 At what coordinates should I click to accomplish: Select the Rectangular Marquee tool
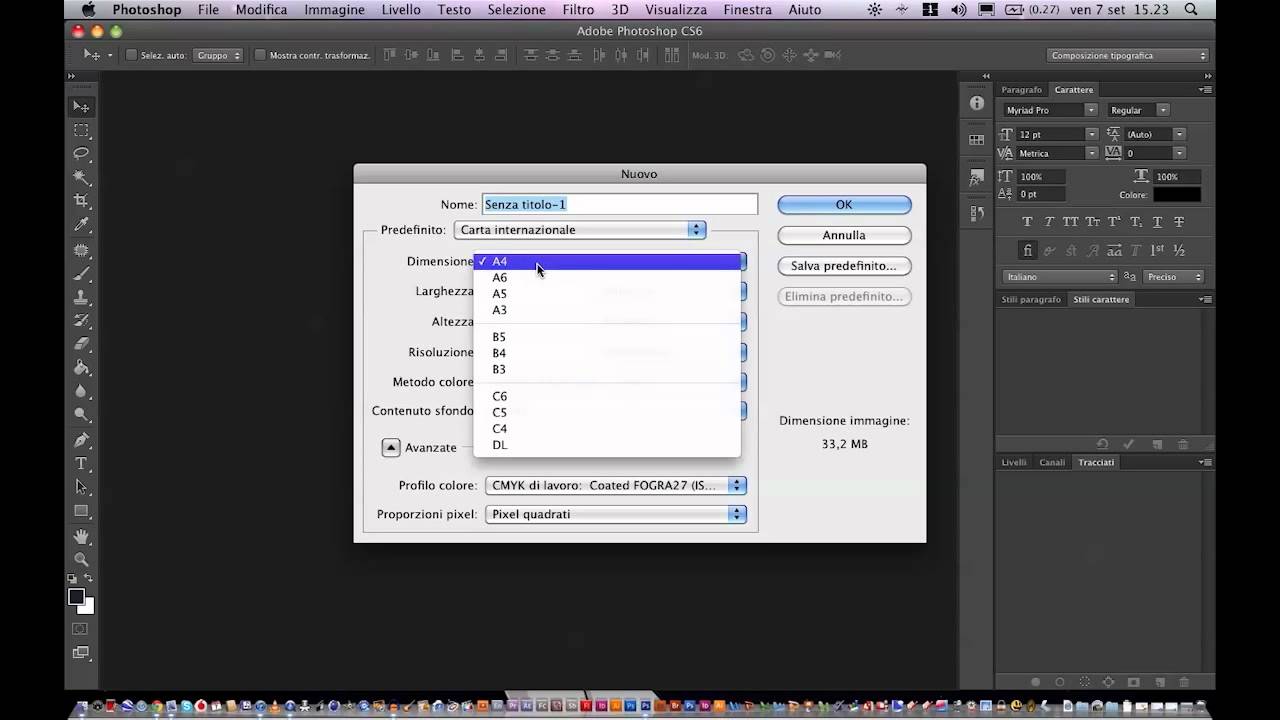coord(82,131)
